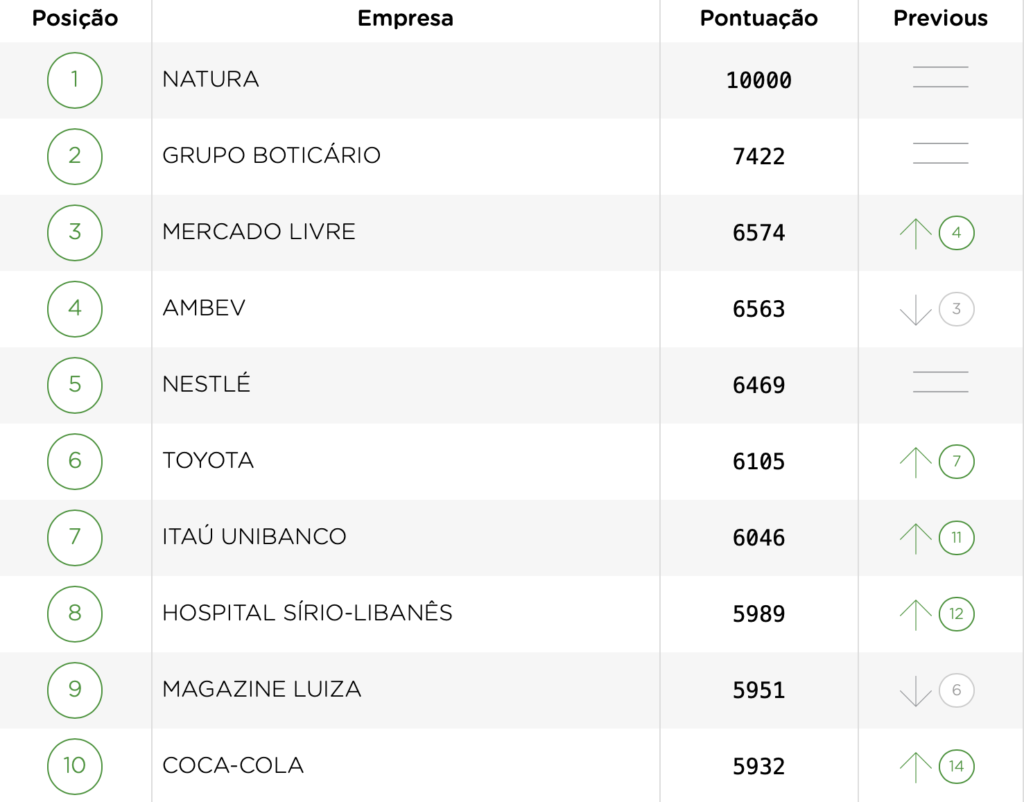This screenshot has width=1024, height=802.
Task: Click the up arrow in Toyota row
Action: [x=915, y=462]
